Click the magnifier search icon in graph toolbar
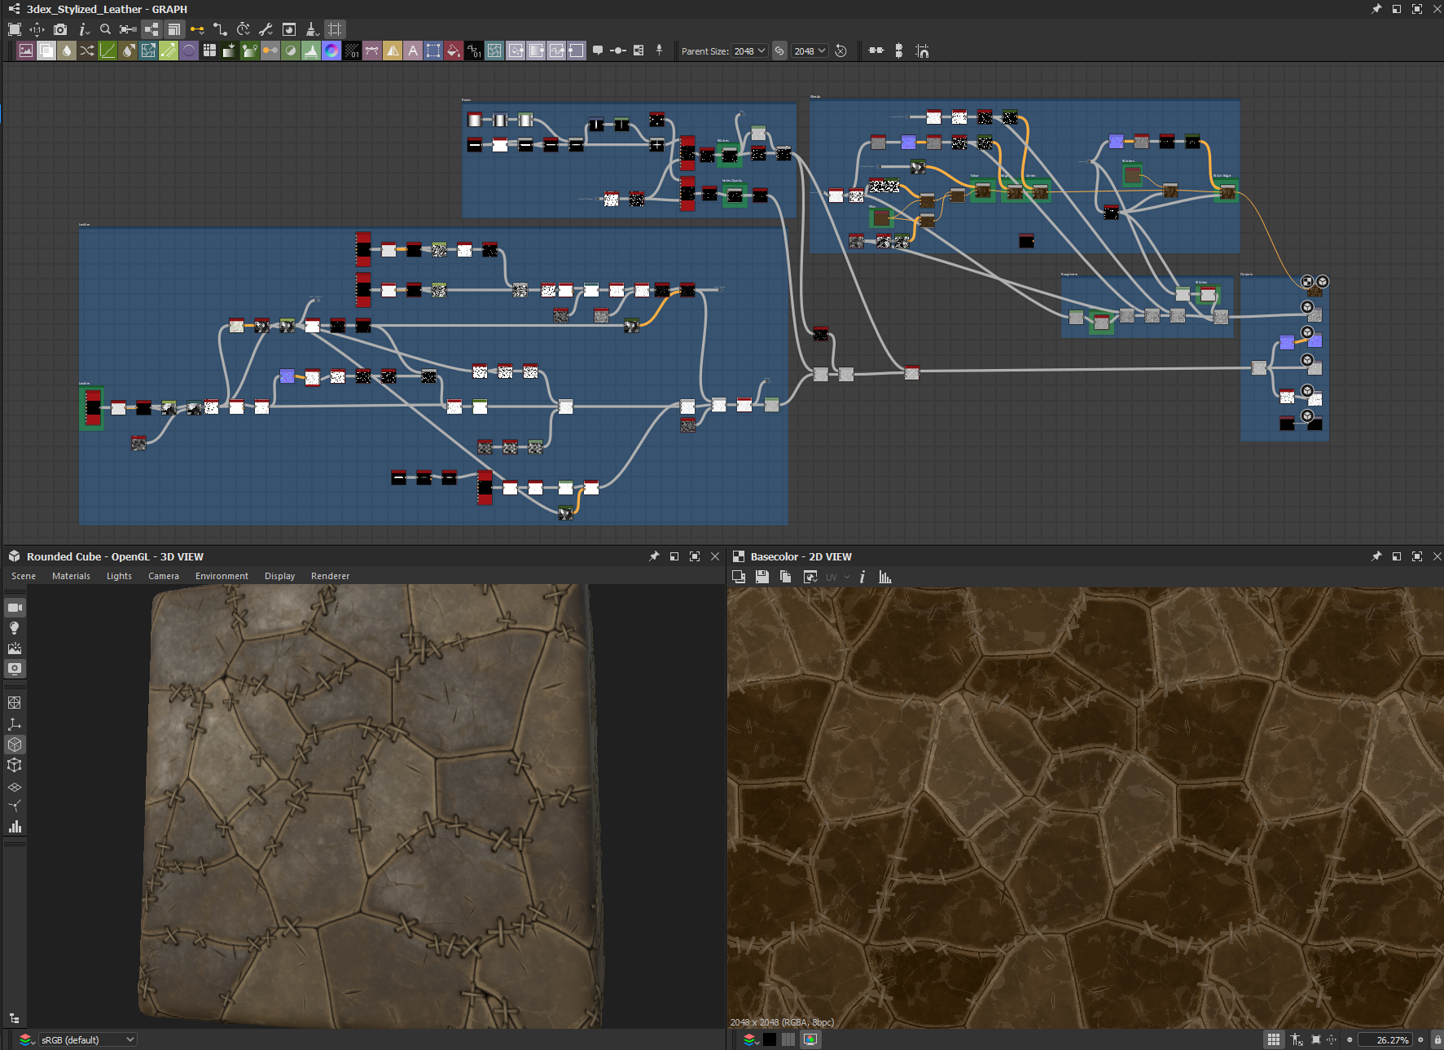The width and height of the screenshot is (1444, 1050). click(x=105, y=30)
